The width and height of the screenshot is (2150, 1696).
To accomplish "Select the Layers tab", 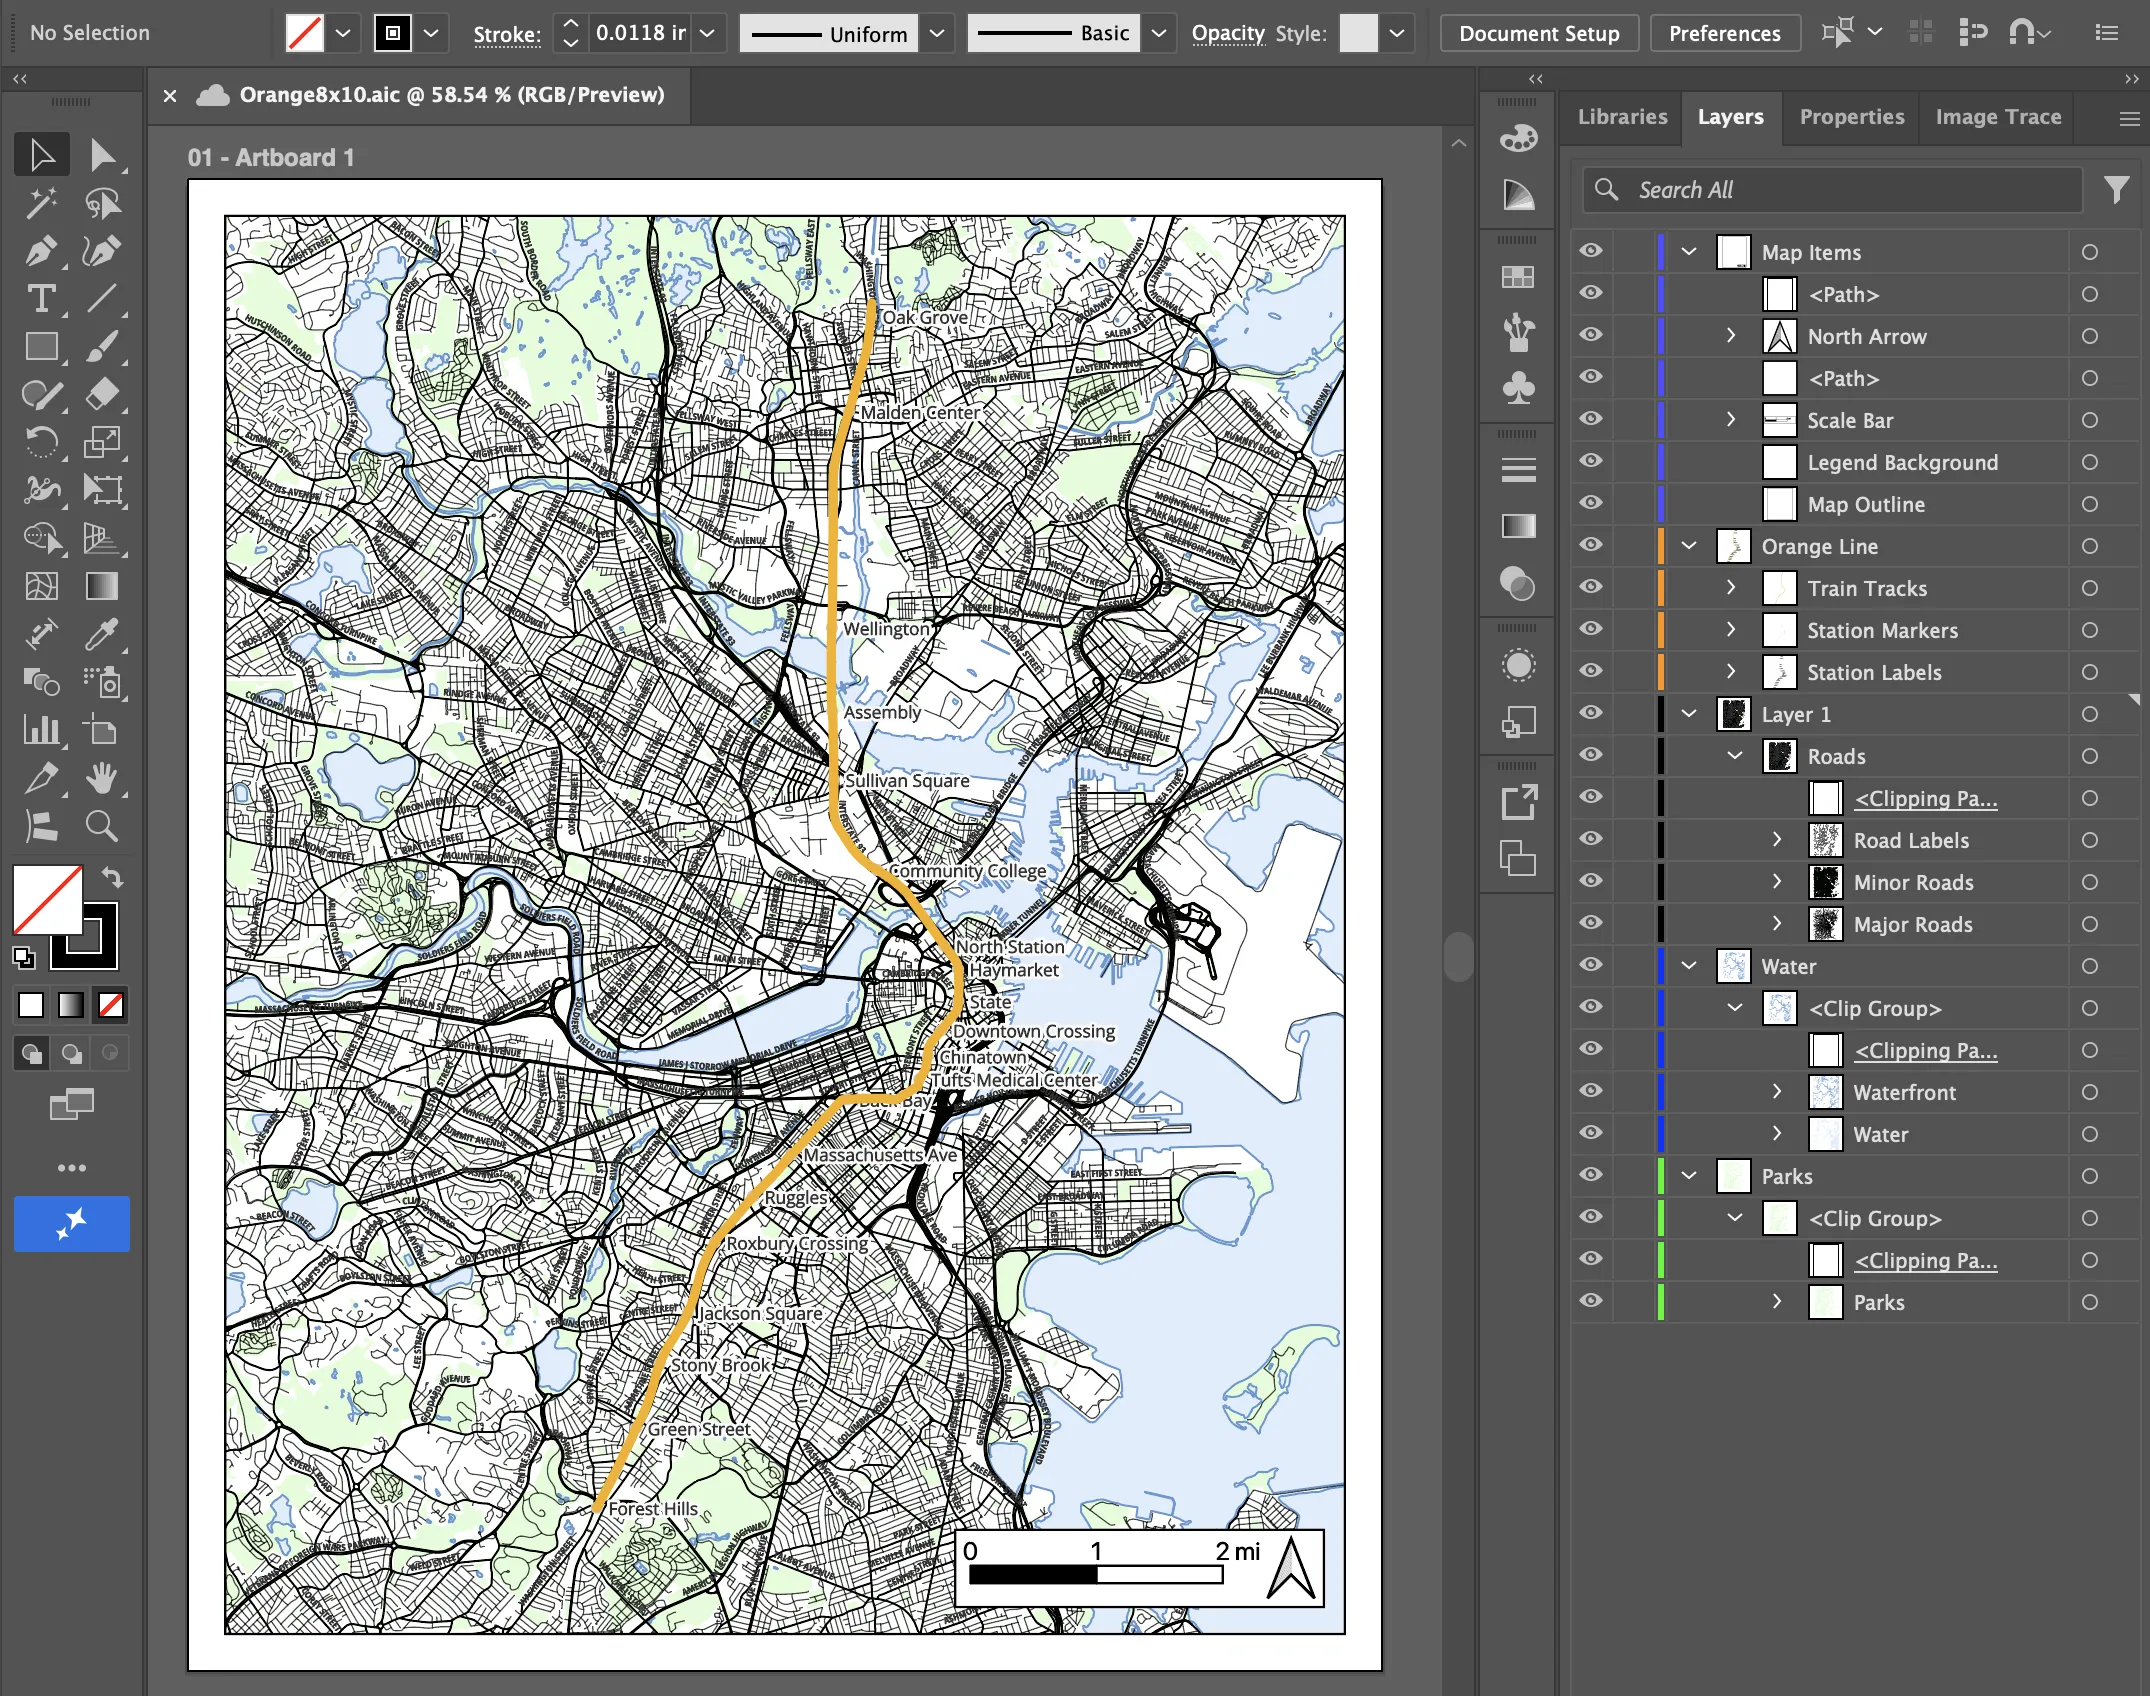I will pos(1730,117).
